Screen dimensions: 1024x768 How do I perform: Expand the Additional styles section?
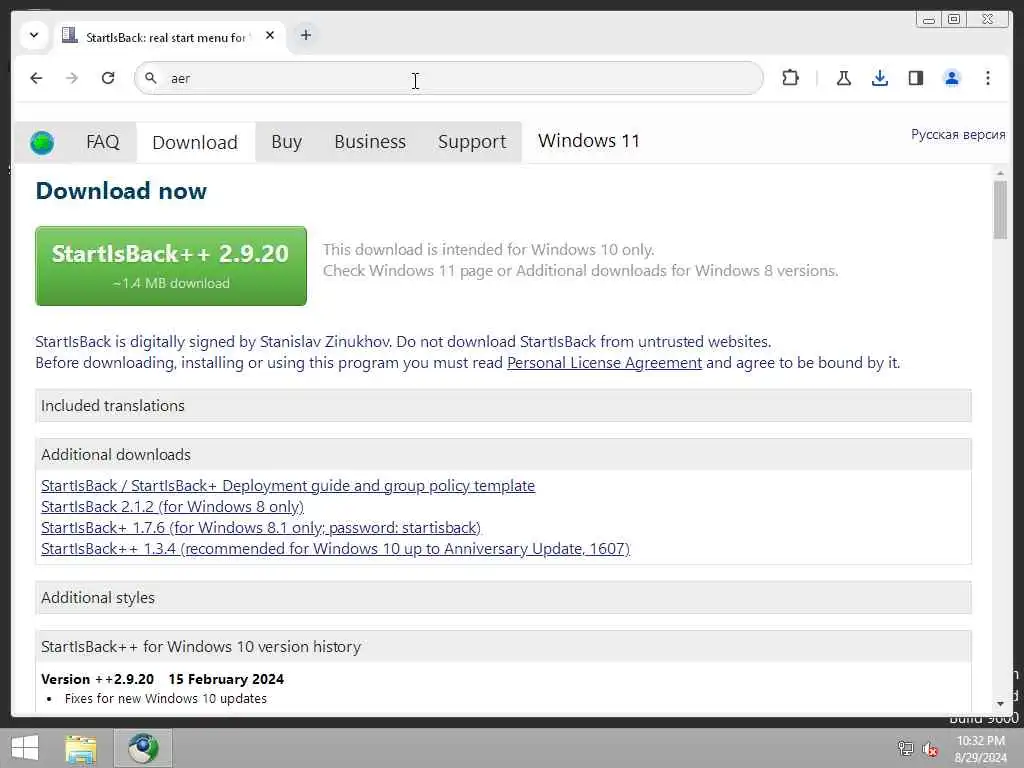pos(504,598)
